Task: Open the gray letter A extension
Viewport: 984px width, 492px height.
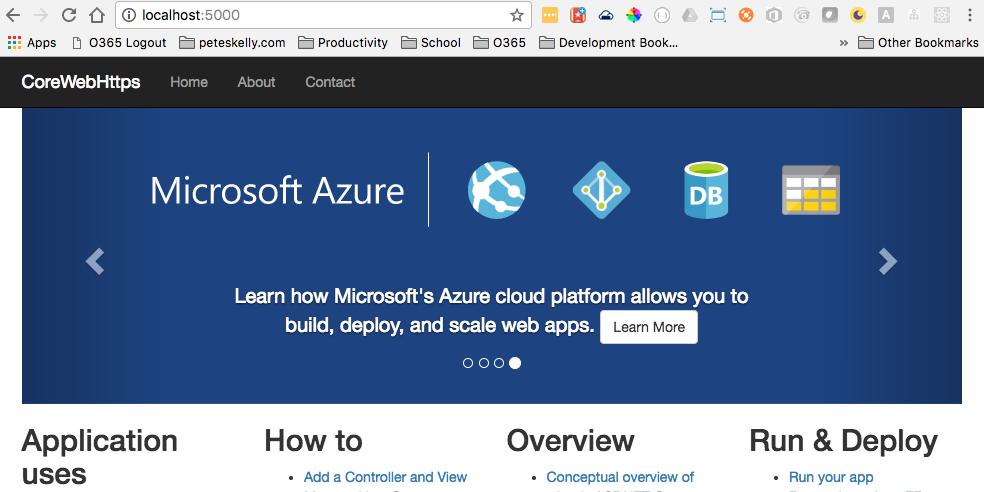Action: 885,15
